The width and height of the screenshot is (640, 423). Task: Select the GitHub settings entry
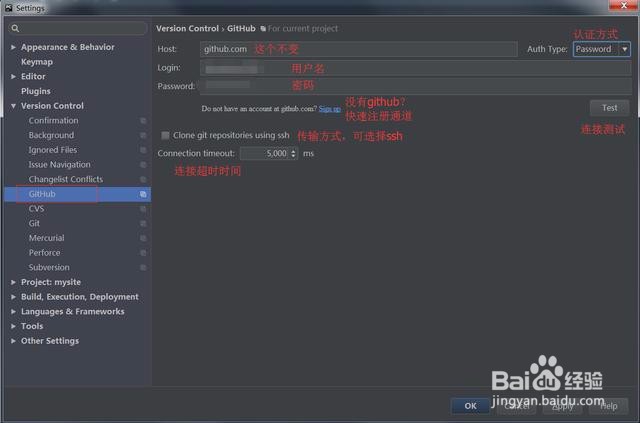coord(42,194)
